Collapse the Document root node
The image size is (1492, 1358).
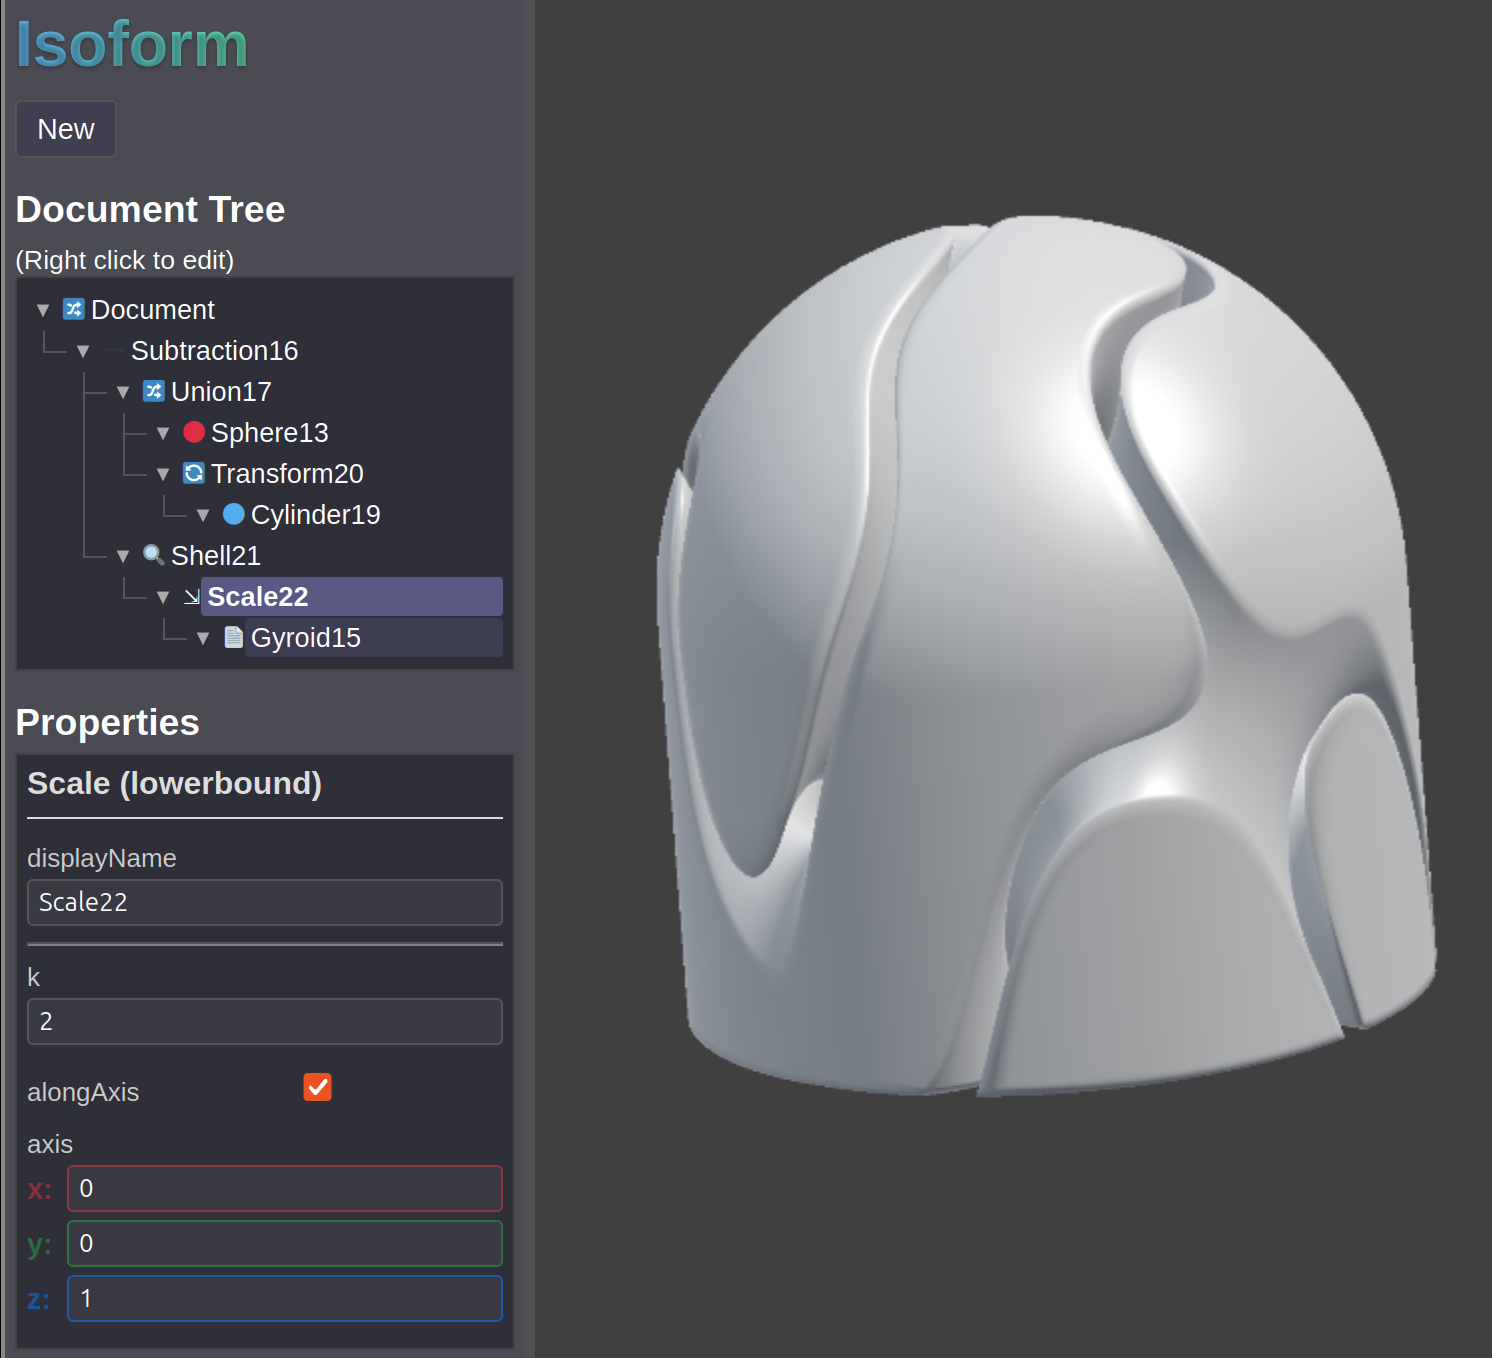(x=43, y=310)
